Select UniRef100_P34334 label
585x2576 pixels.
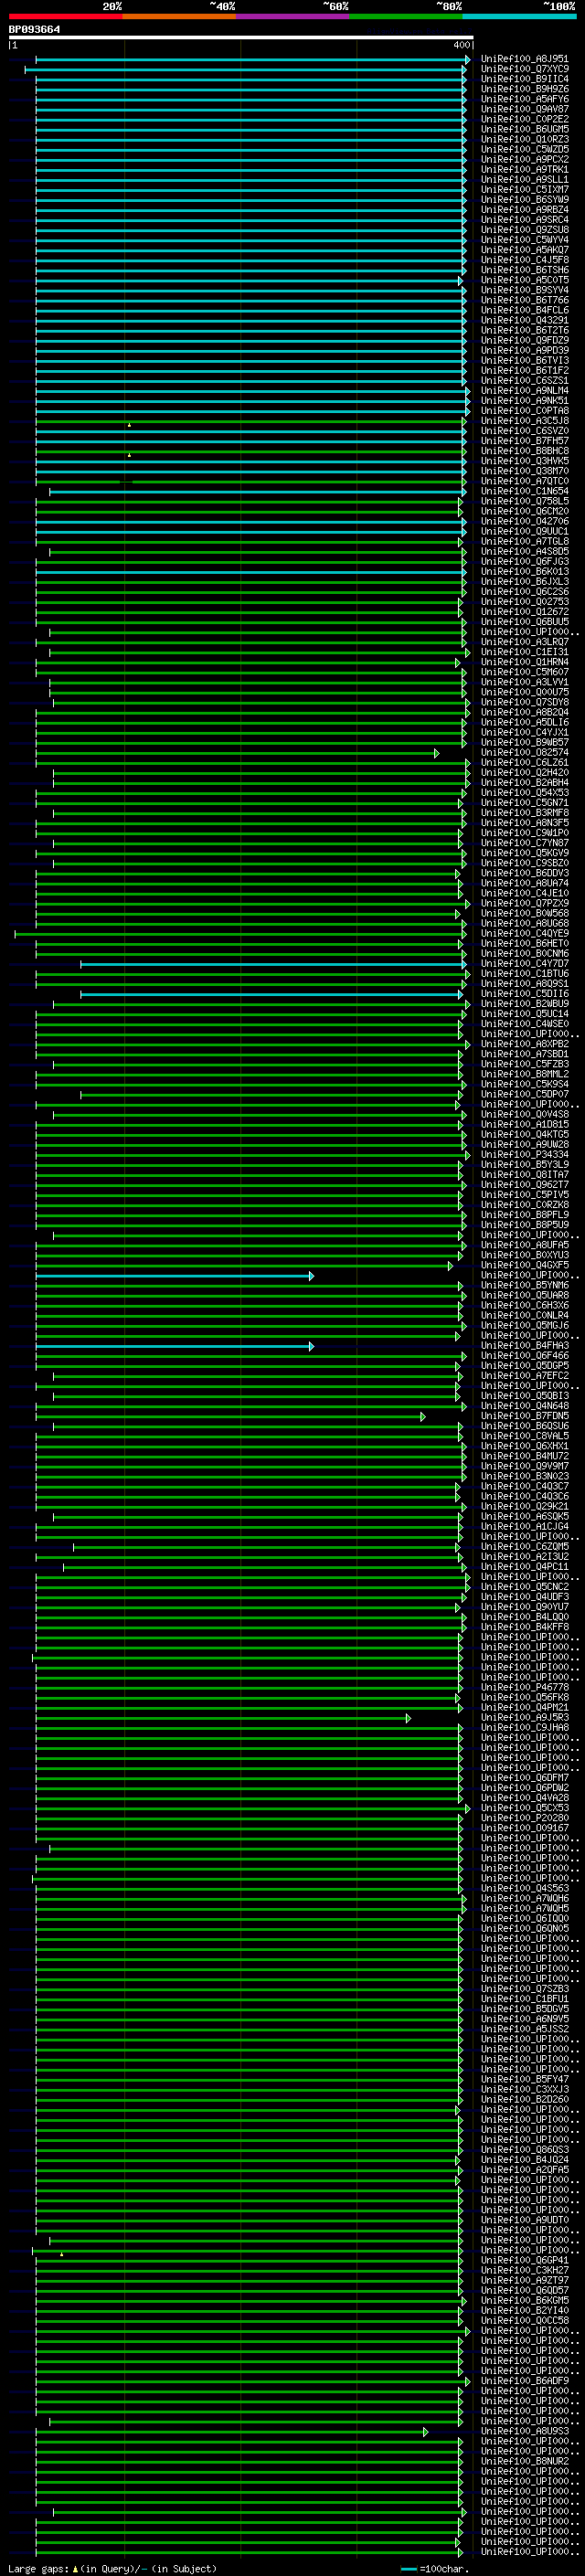tap(525, 1154)
